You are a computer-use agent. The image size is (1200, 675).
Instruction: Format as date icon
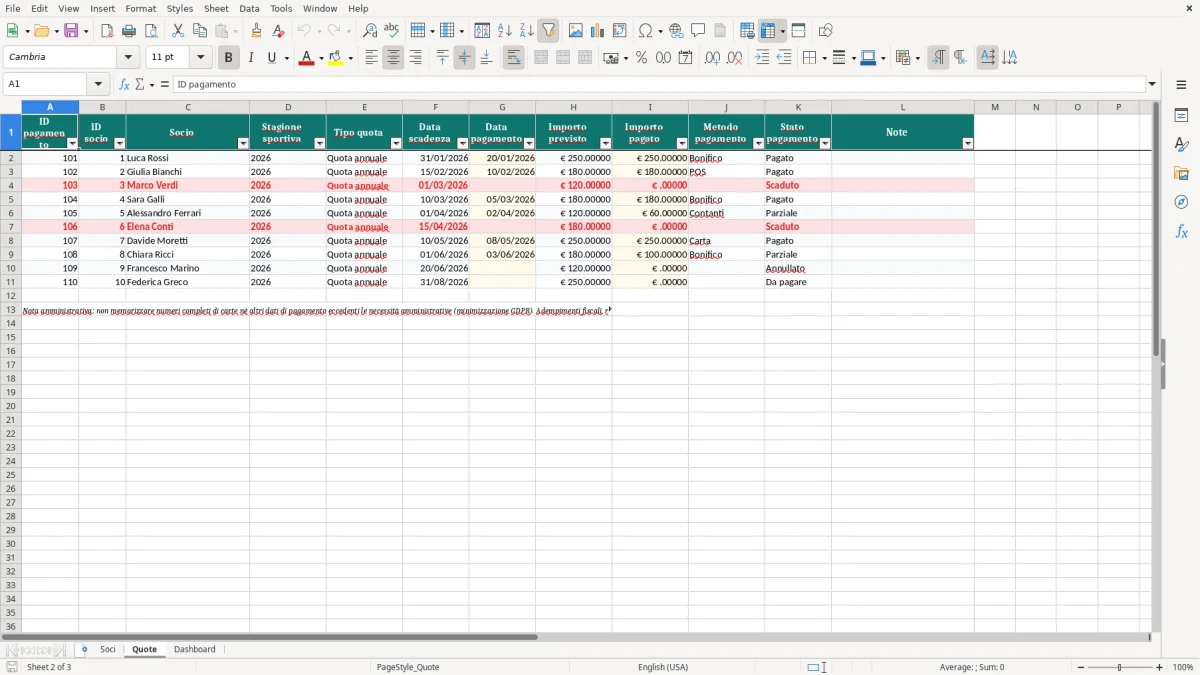(x=685, y=58)
